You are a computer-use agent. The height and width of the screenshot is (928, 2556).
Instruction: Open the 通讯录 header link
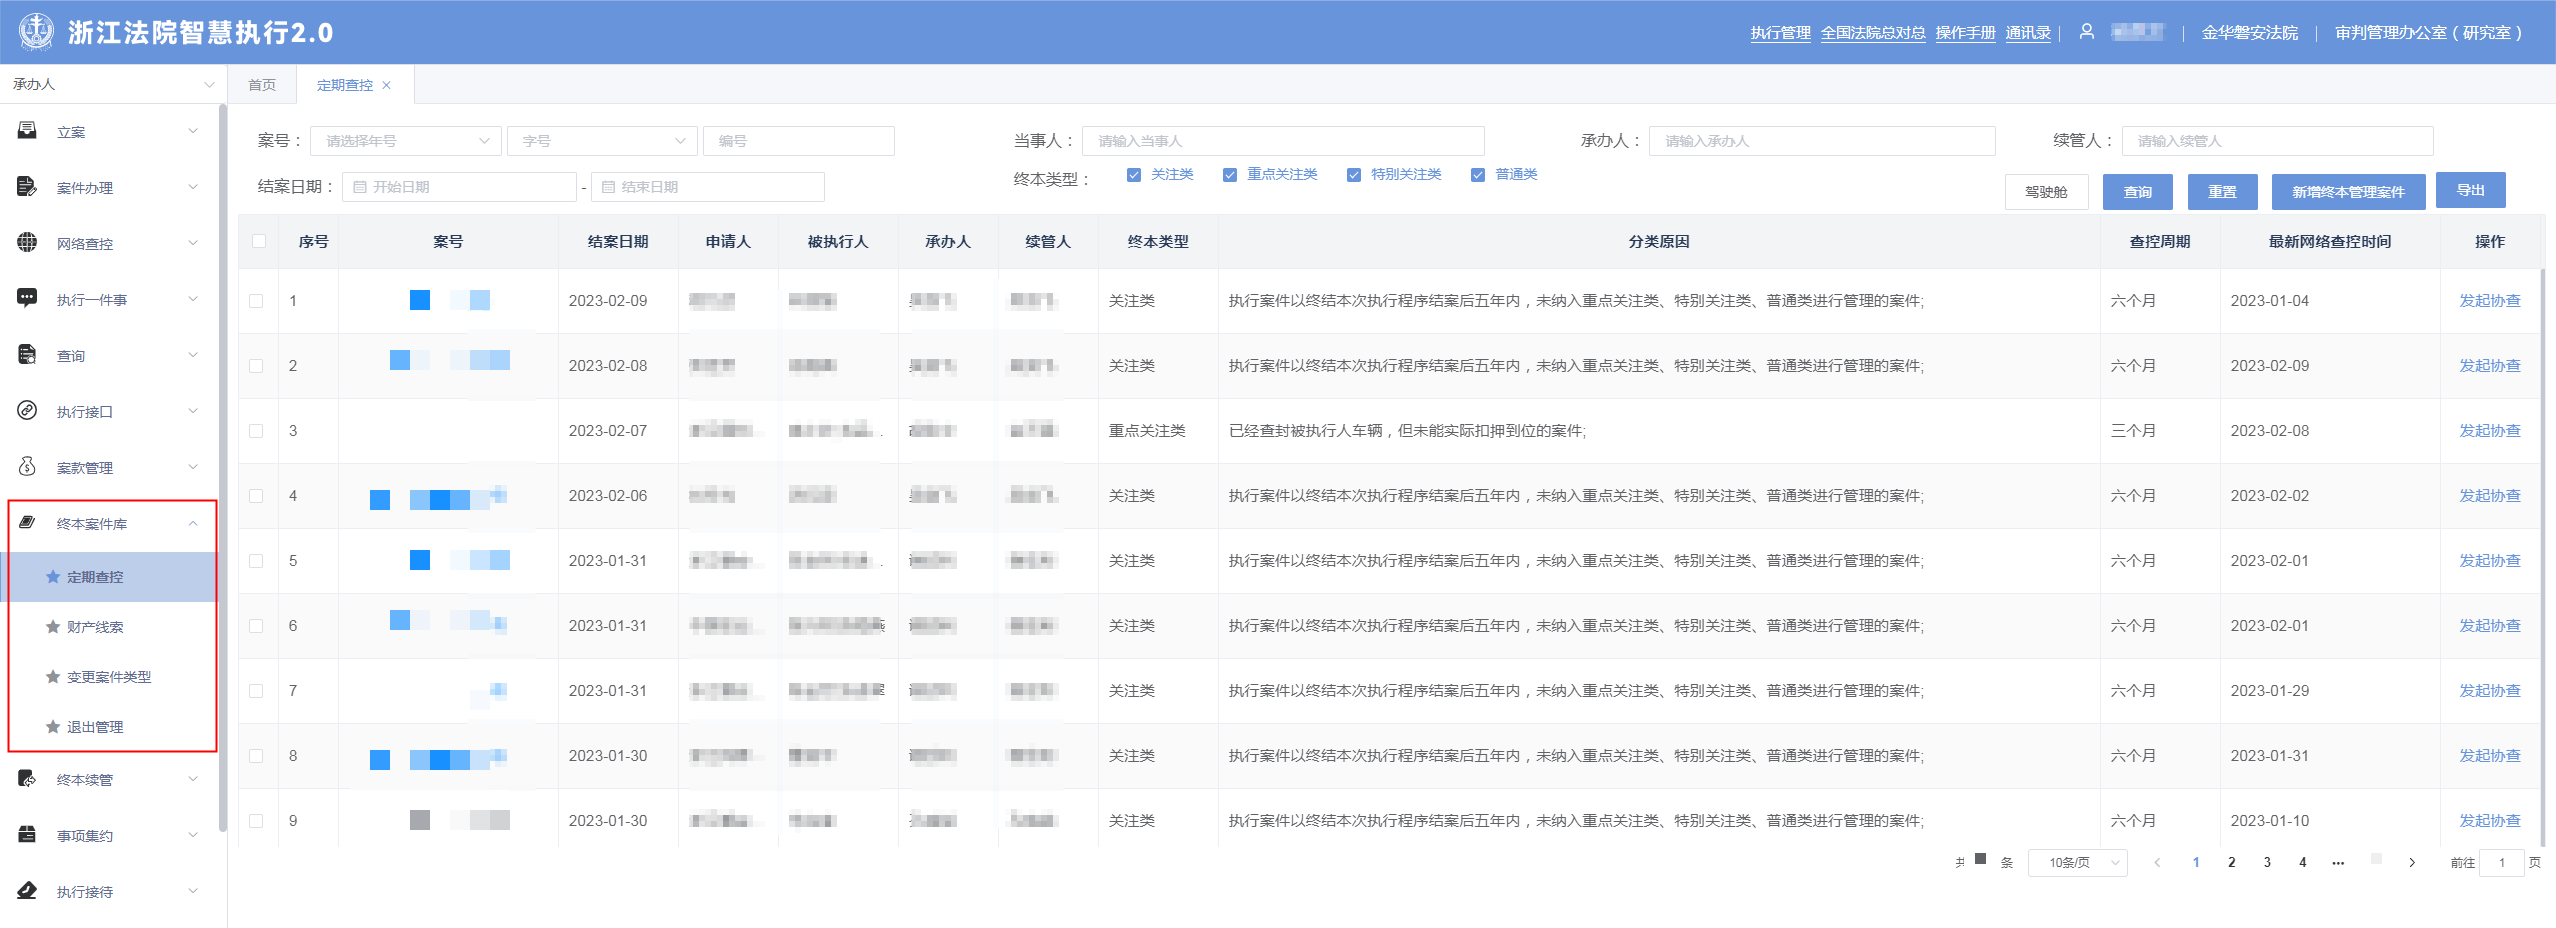2028,33
